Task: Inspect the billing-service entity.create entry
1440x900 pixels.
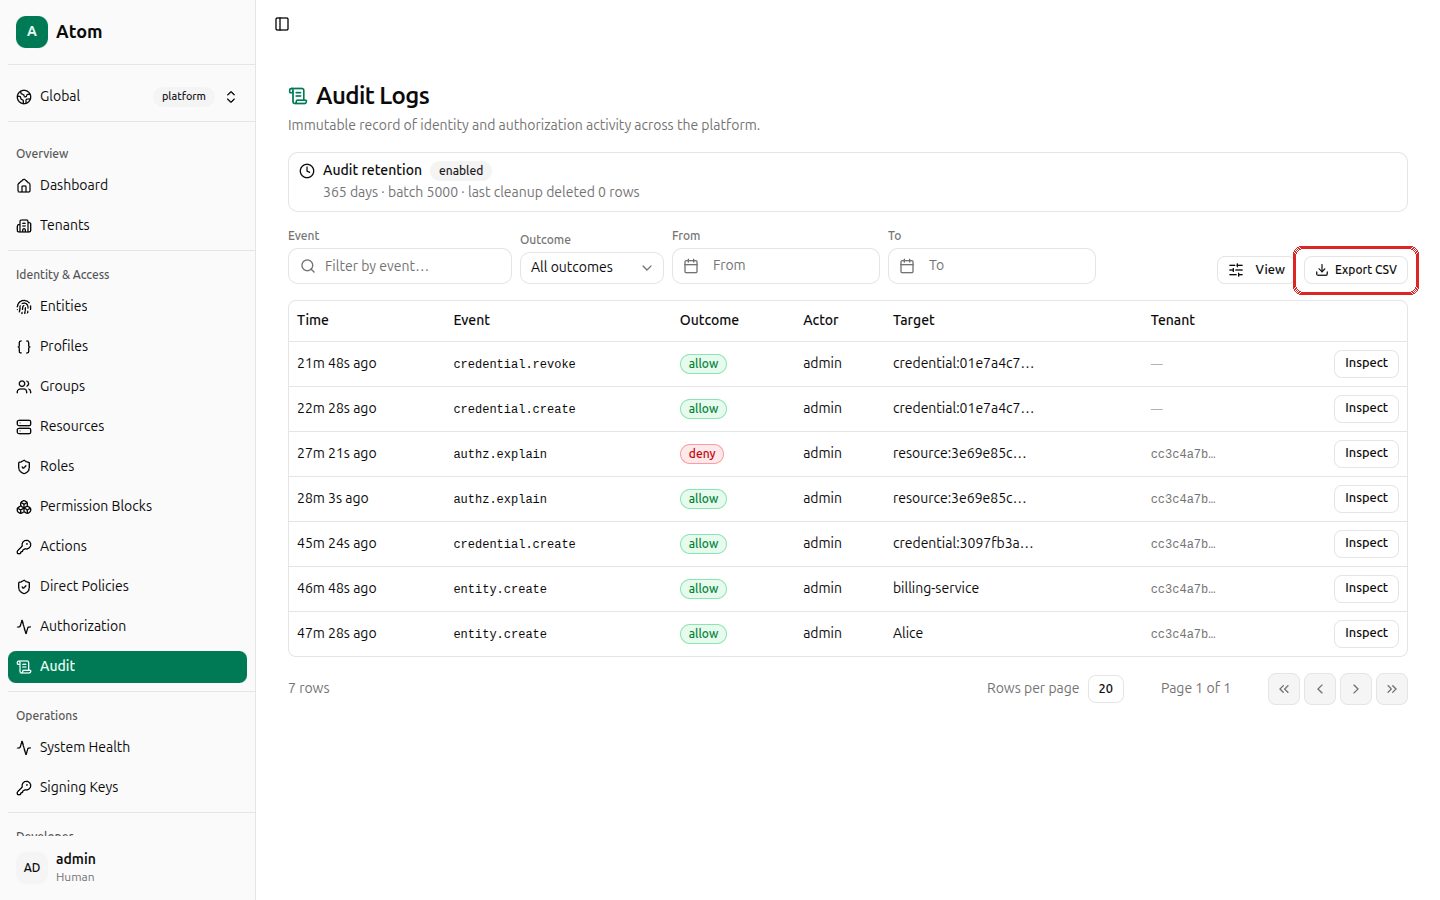Action: click(1366, 589)
